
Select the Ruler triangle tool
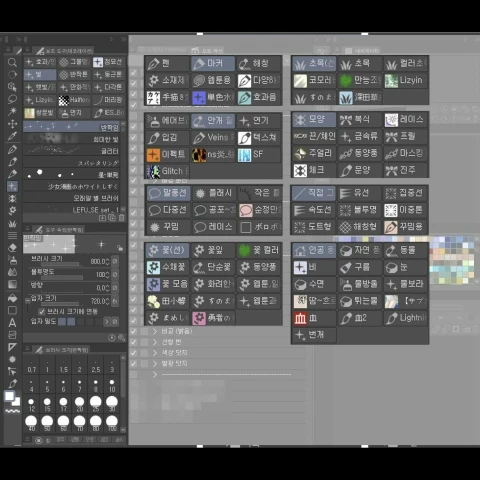click(12, 347)
